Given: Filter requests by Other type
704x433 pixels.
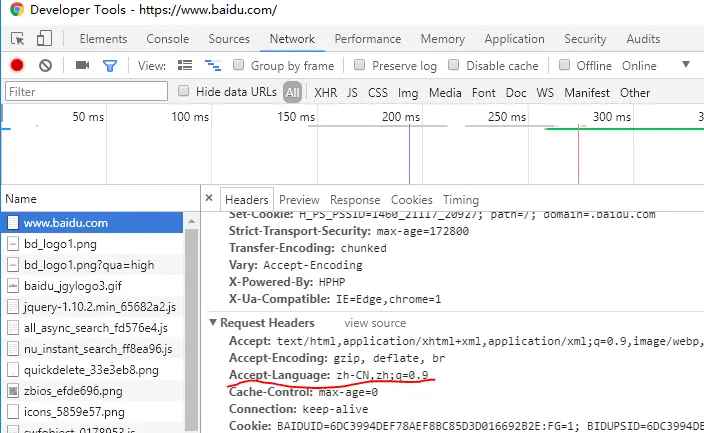Looking at the screenshot, I should pos(635,93).
